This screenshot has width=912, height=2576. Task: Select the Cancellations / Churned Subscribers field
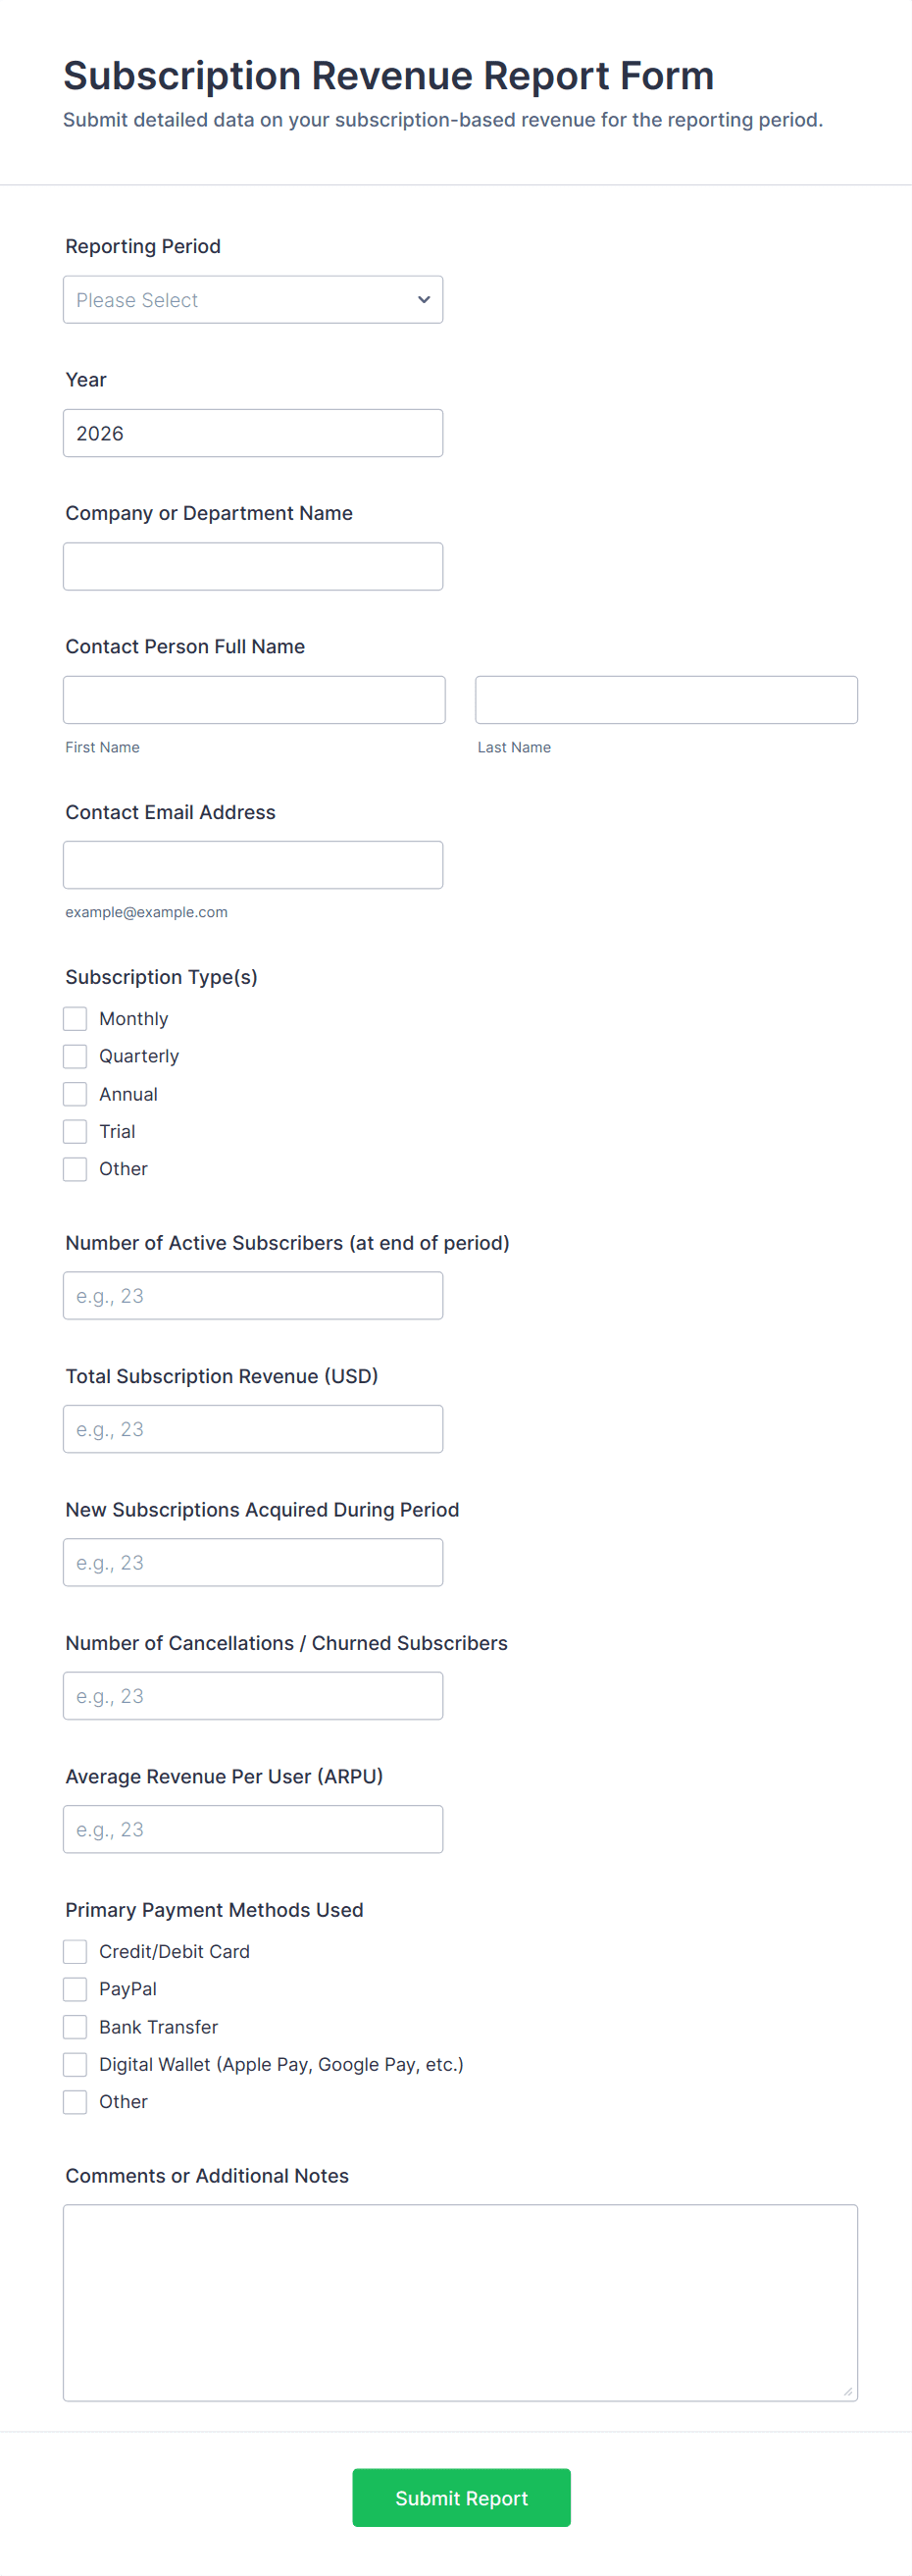(x=252, y=1696)
